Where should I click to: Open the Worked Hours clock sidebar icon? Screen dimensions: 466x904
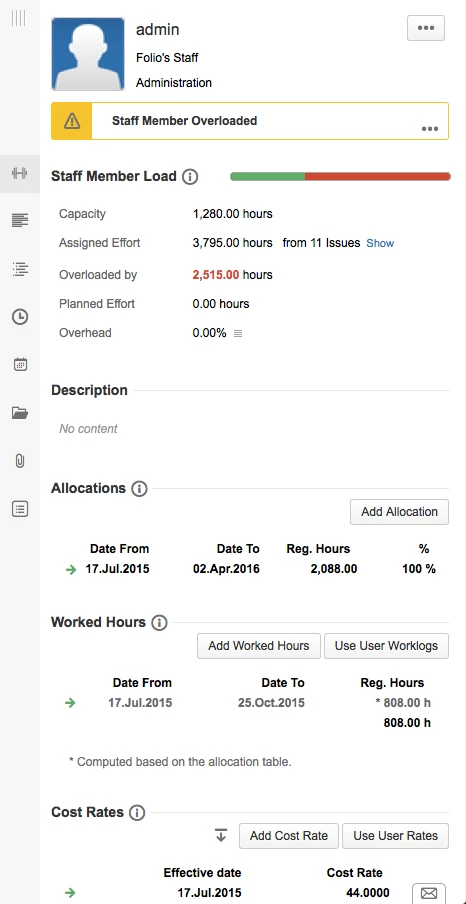point(20,317)
